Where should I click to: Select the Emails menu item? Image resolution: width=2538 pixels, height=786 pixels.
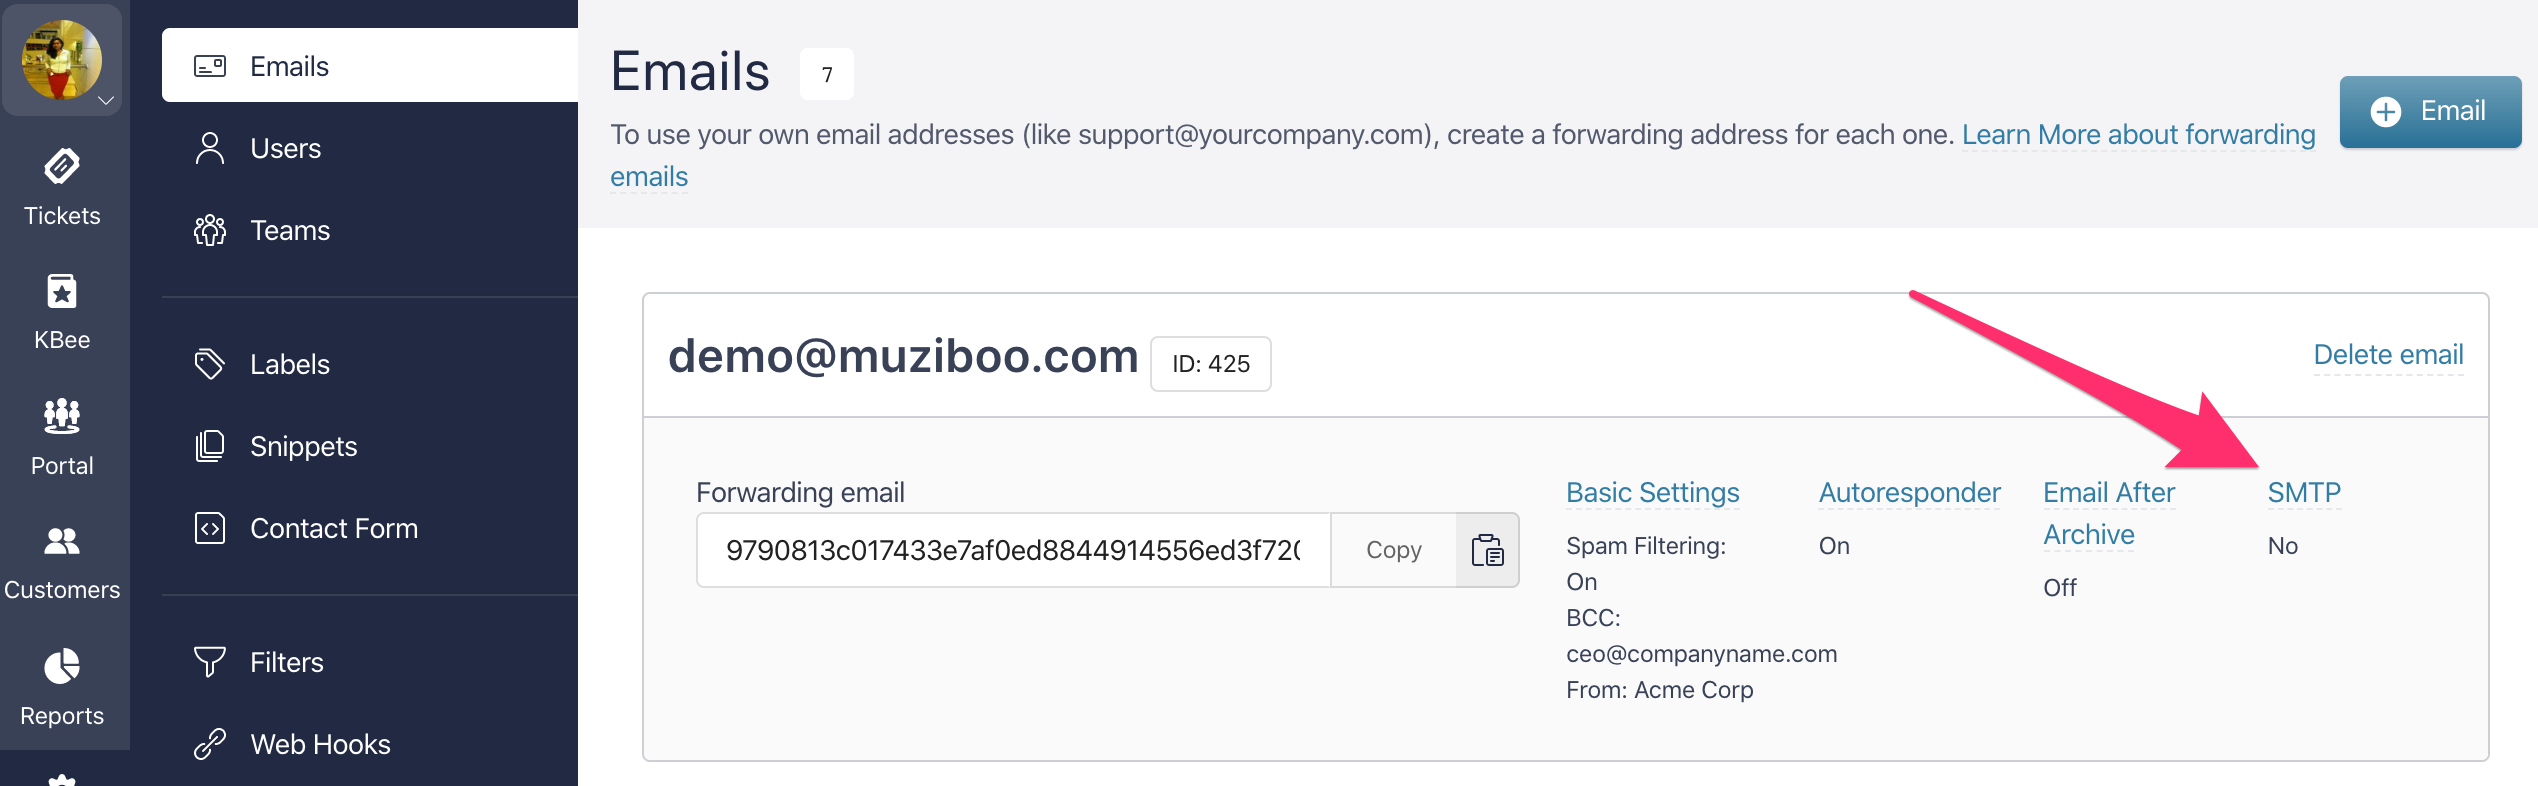370,66
